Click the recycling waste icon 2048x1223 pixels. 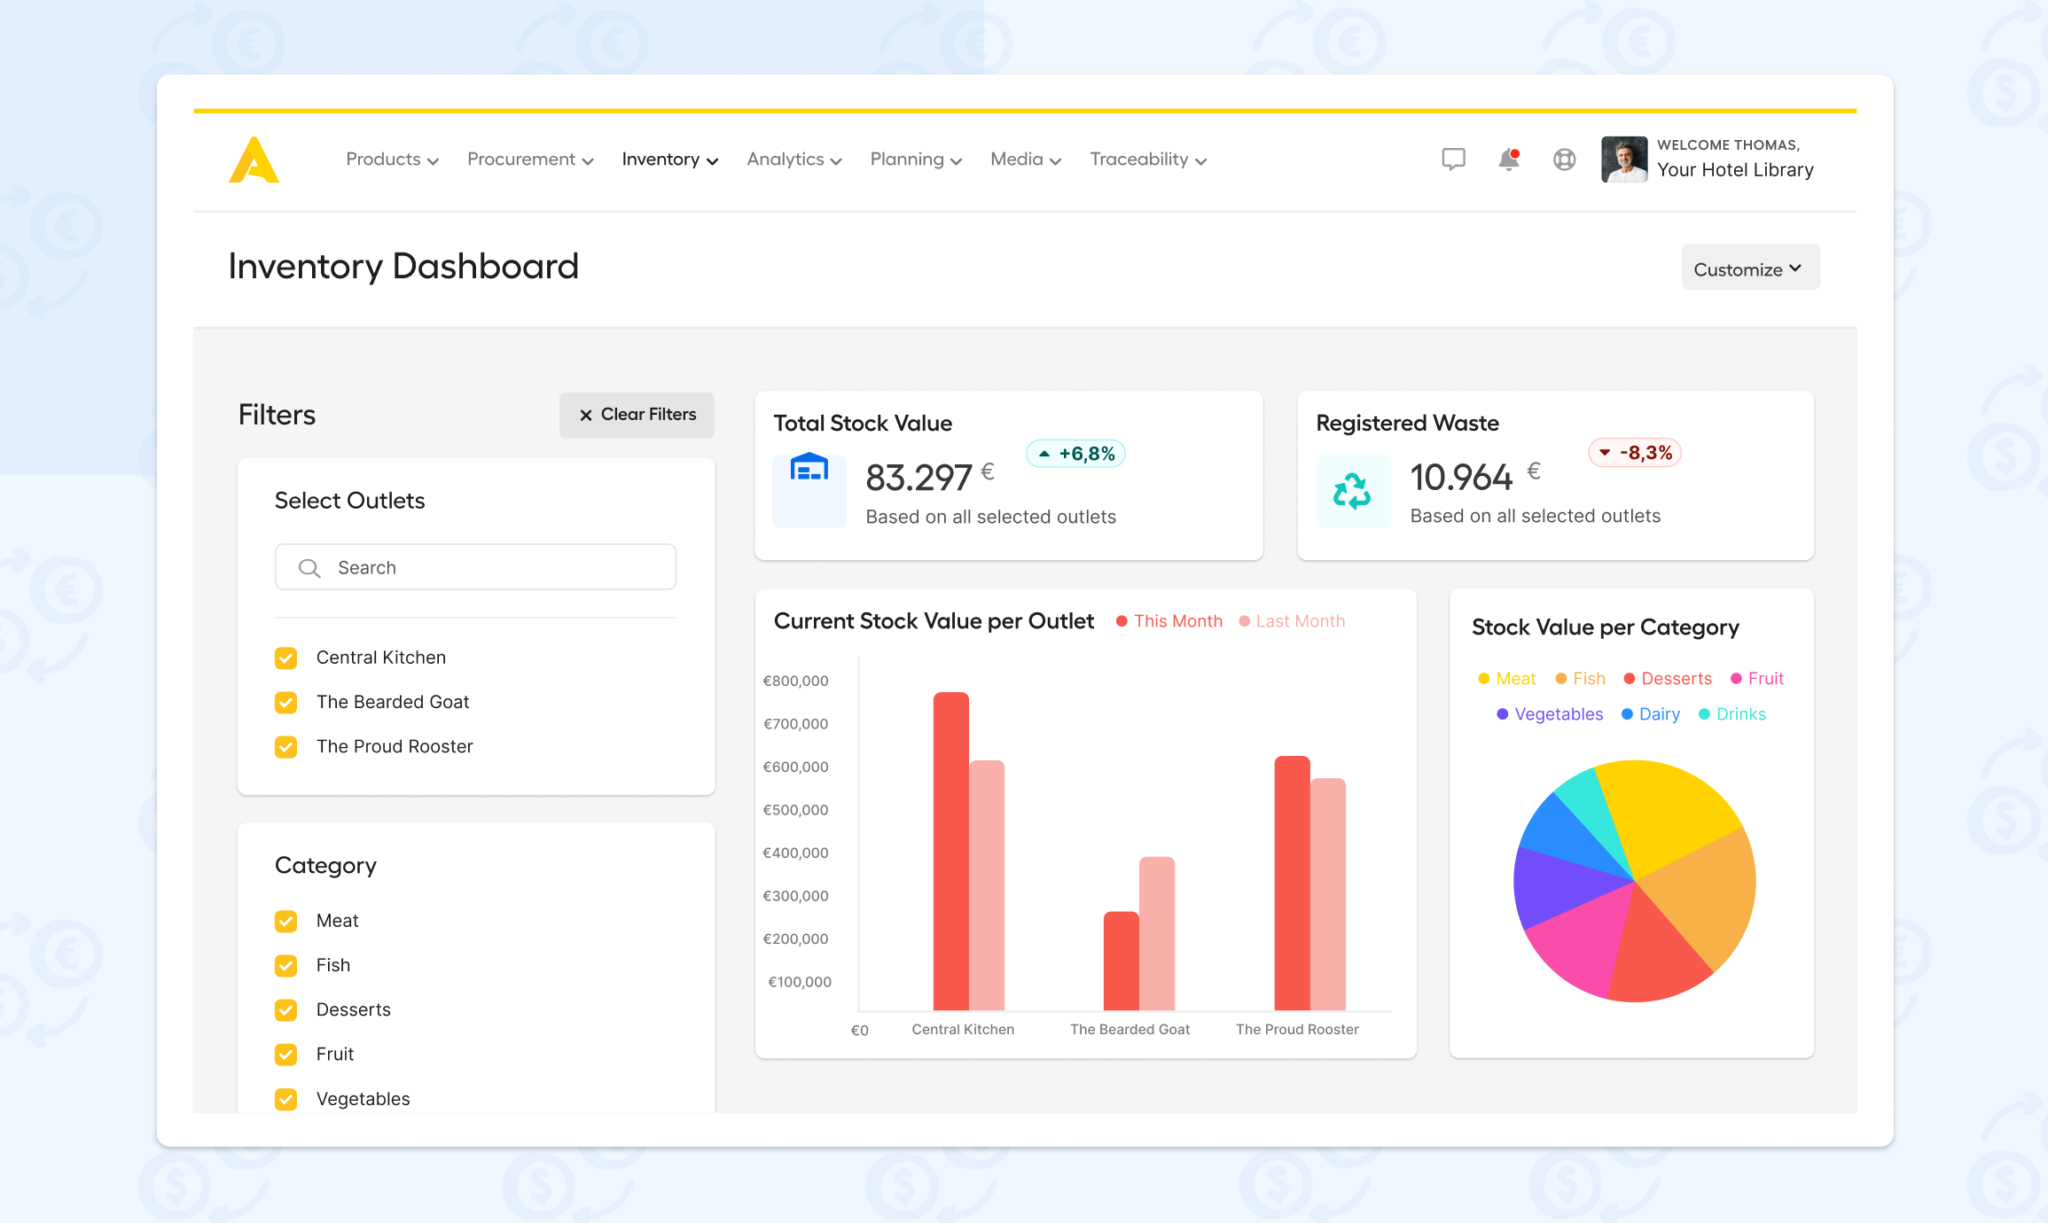tap(1352, 490)
